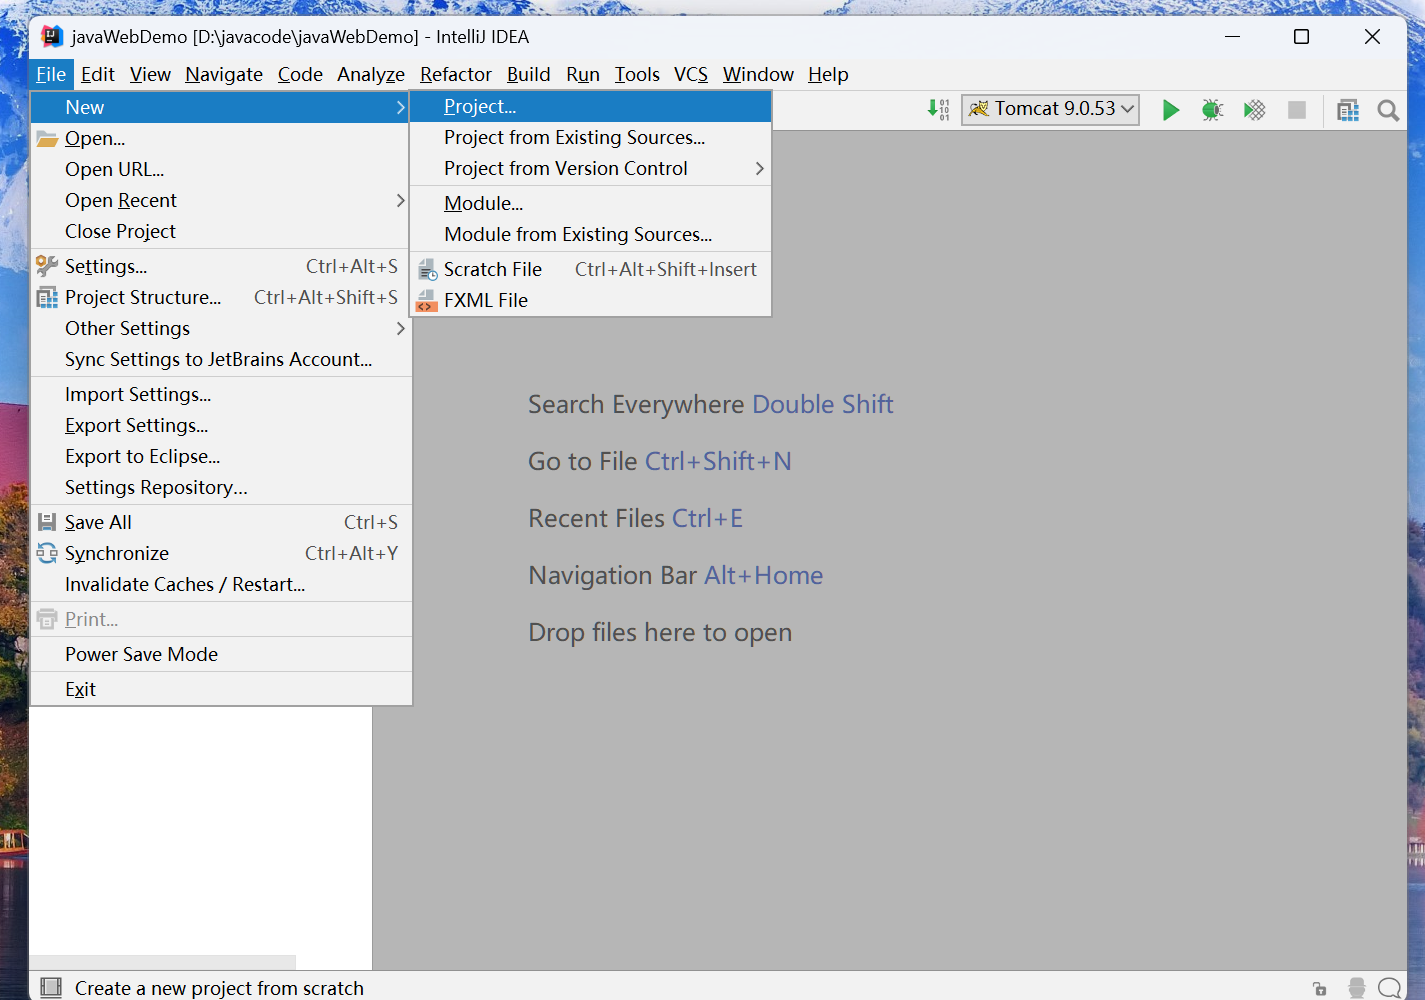1425x1000 pixels.
Task: Select Module… in the New submenu
Action: 591,203
